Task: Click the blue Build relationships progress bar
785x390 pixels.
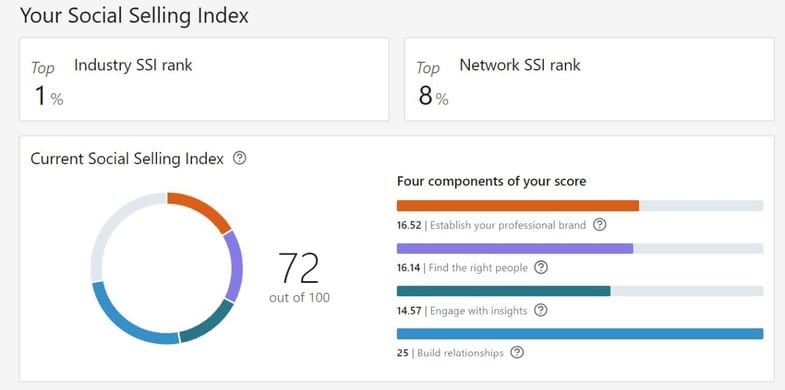Action: (580, 333)
